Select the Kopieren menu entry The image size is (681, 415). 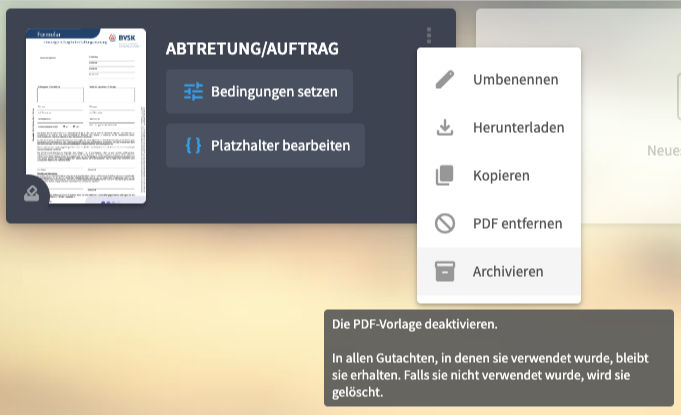[x=499, y=175]
